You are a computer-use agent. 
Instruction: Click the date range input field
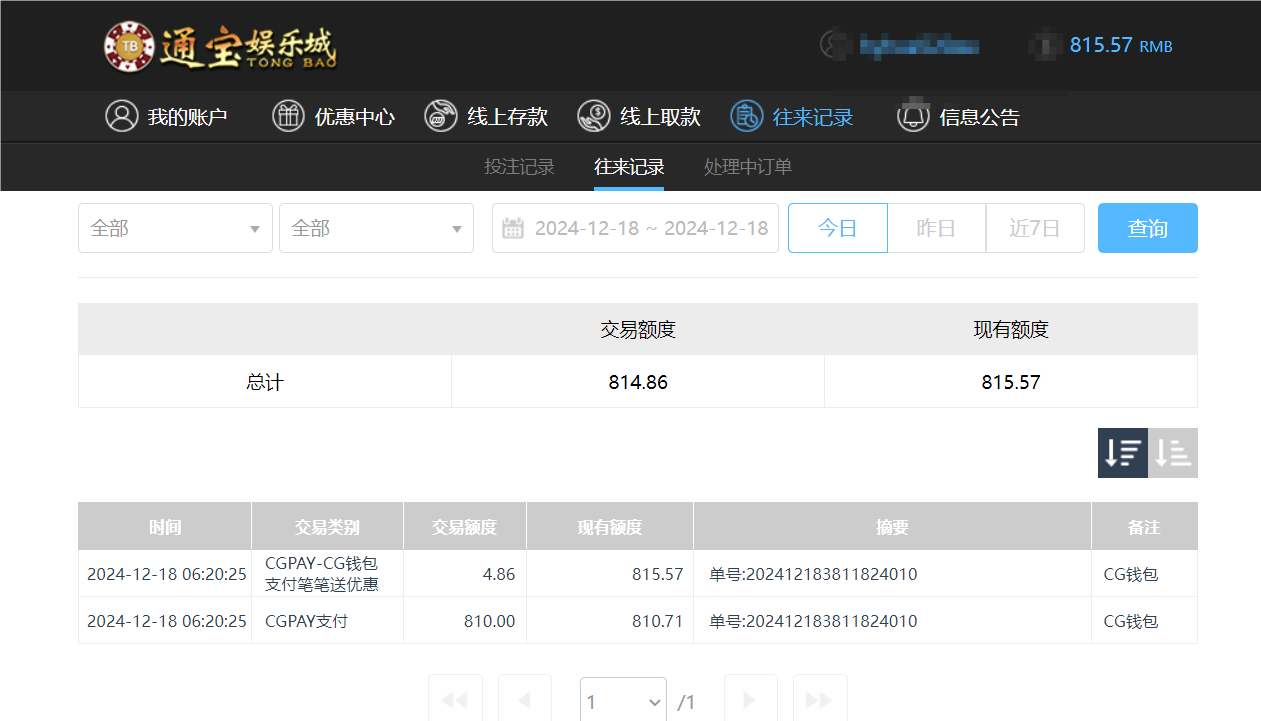click(650, 227)
